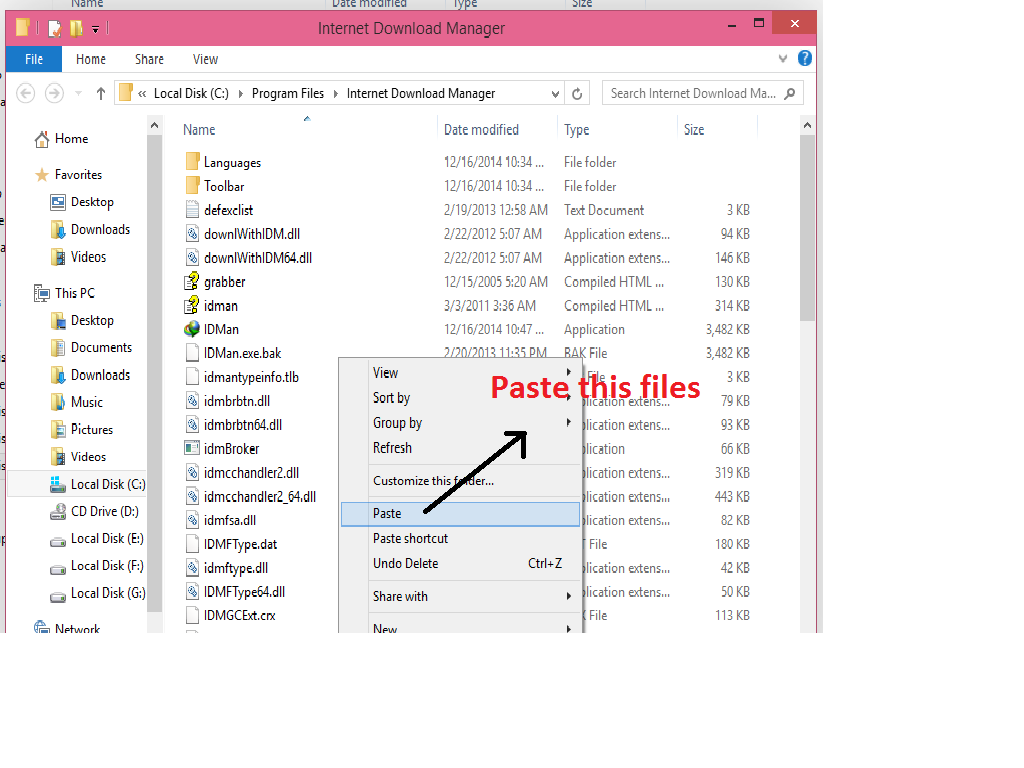The image size is (1024, 768).
Task: Go up one folder level arrow
Action: pyautogui.click(x=101, y=93)
